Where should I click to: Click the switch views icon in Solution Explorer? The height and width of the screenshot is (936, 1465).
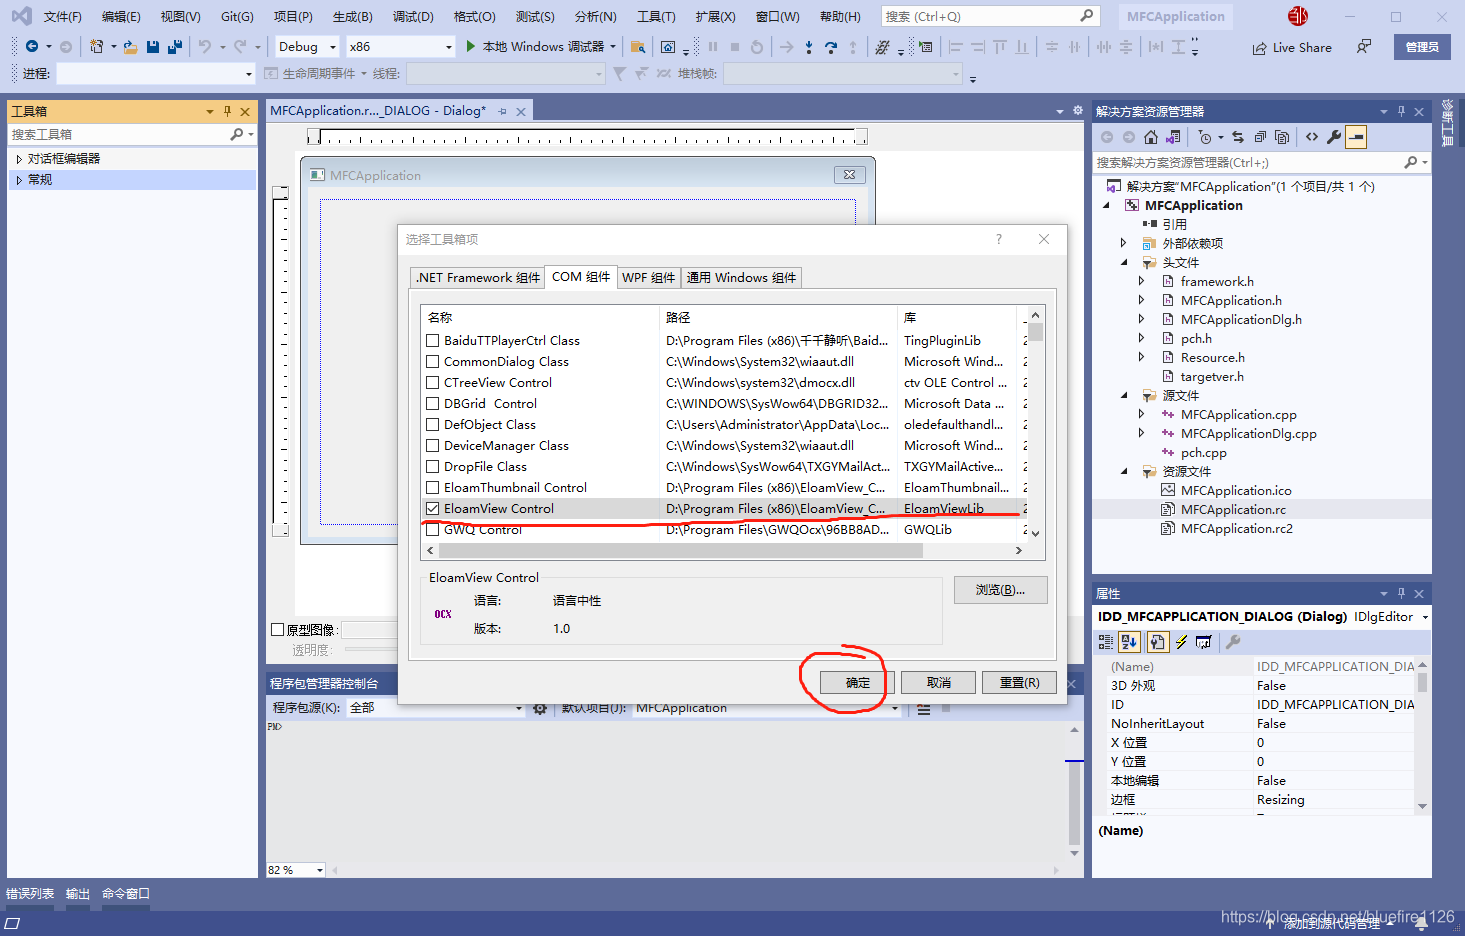[1173, 137]
